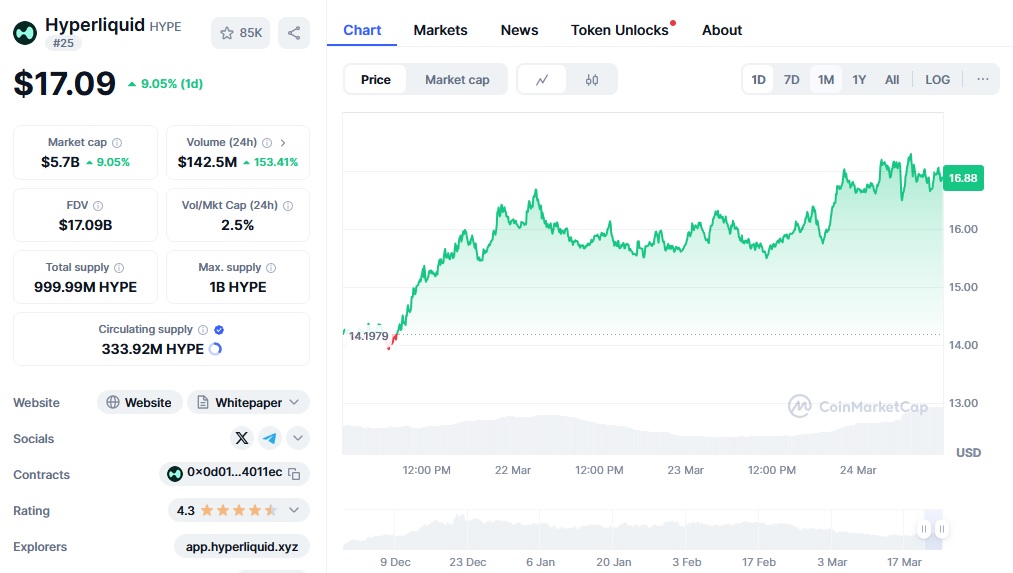This screenshot has height=573, width=1013.
Task: Select the Price chart toggle
Action: 375,79
